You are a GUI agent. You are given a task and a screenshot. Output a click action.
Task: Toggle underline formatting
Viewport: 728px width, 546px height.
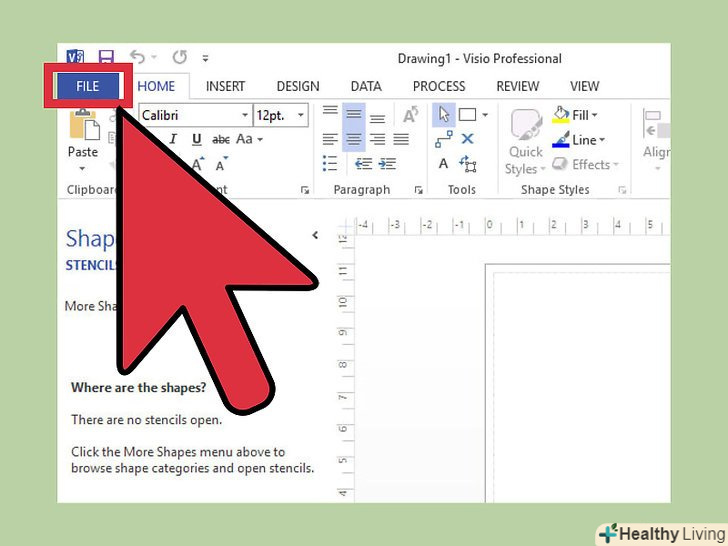(x=196, y=139)
